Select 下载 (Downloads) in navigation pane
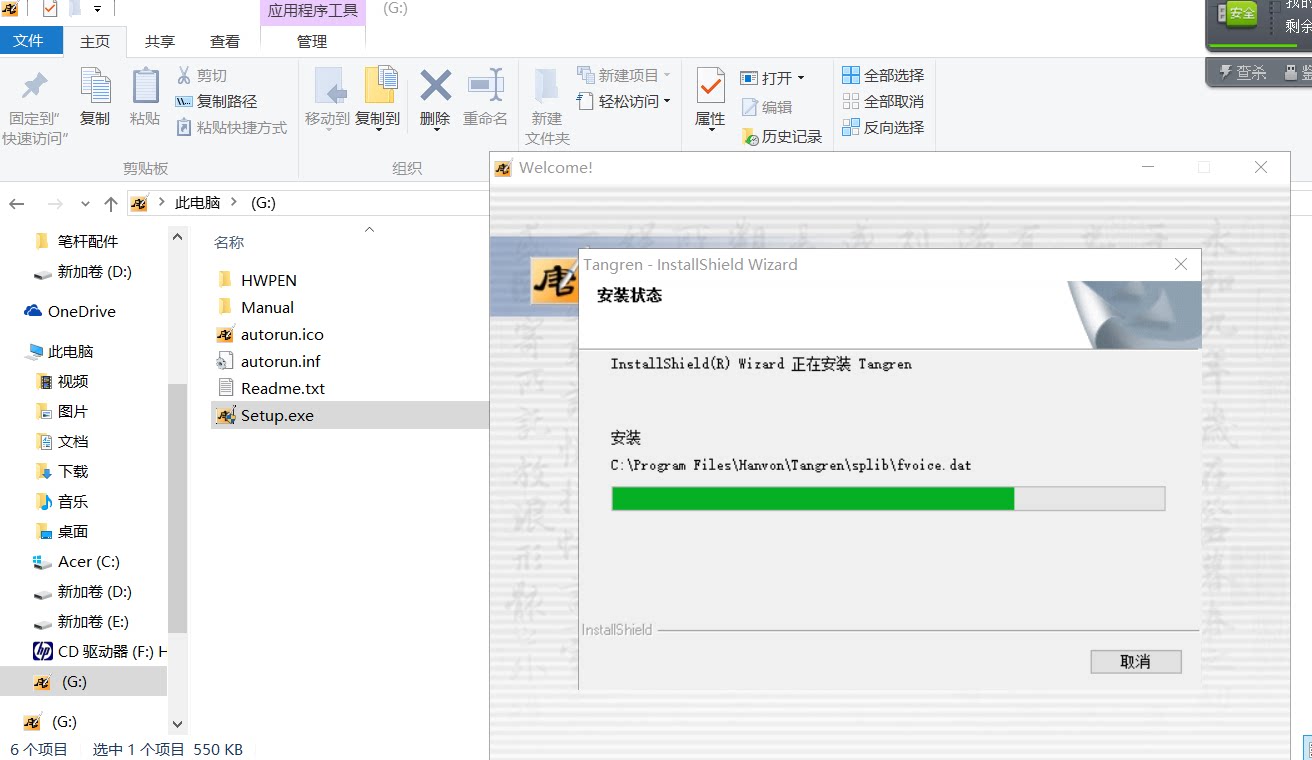Image resolution: width=1312 pixels, height=760 pixels. click(63, 471)
